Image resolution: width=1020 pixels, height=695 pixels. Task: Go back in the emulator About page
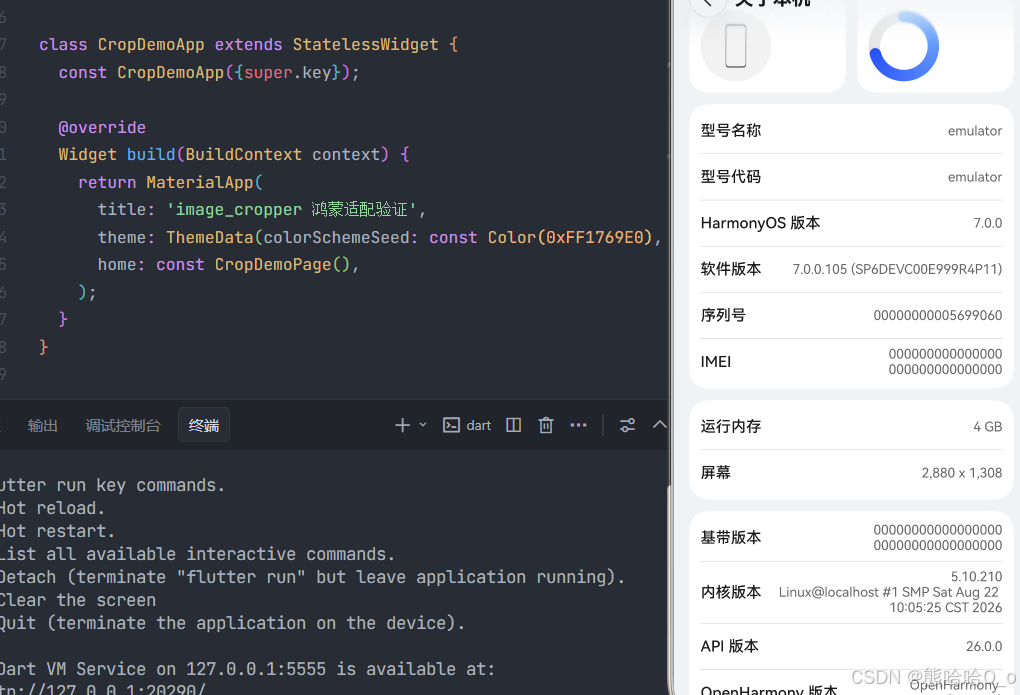(x=708, y=4)
